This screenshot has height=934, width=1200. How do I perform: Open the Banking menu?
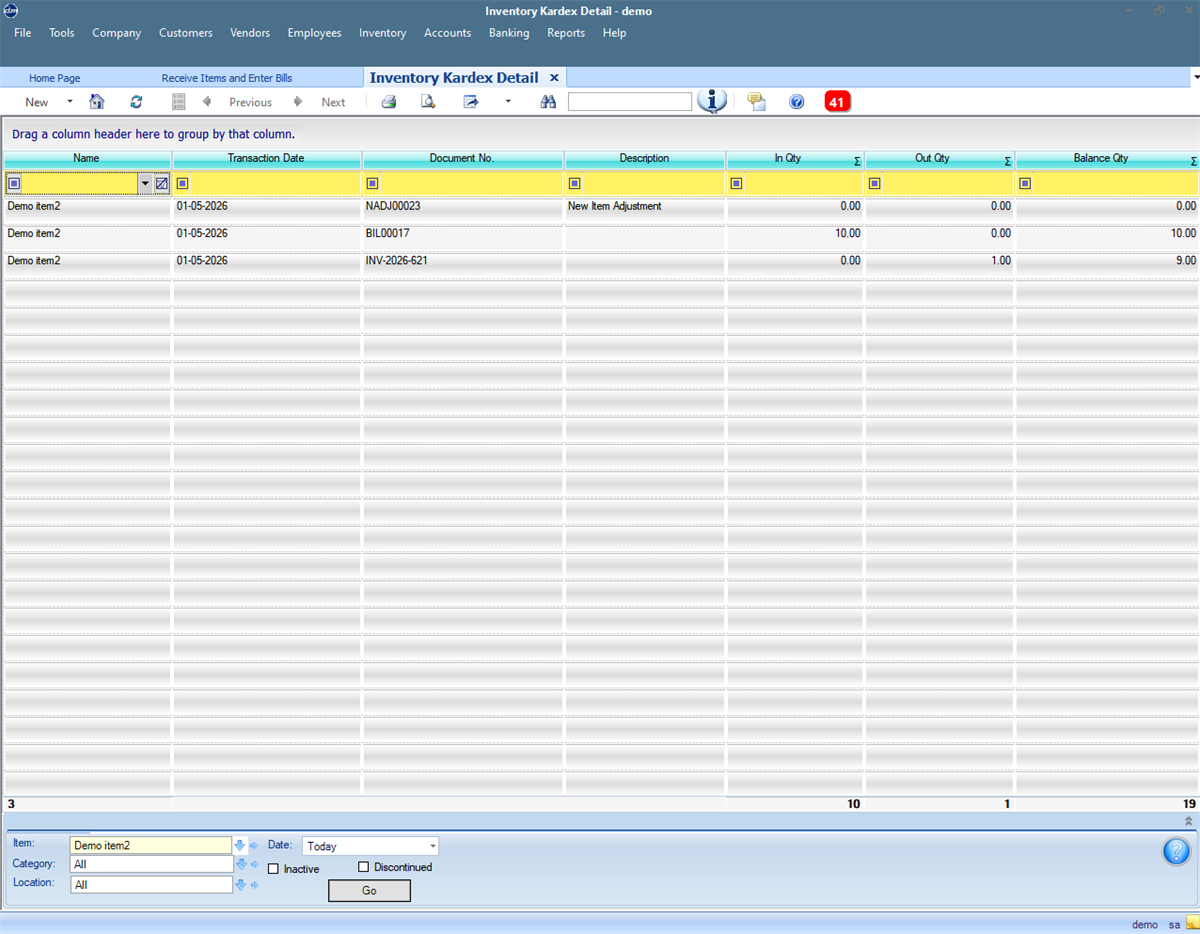click(509, 33)
